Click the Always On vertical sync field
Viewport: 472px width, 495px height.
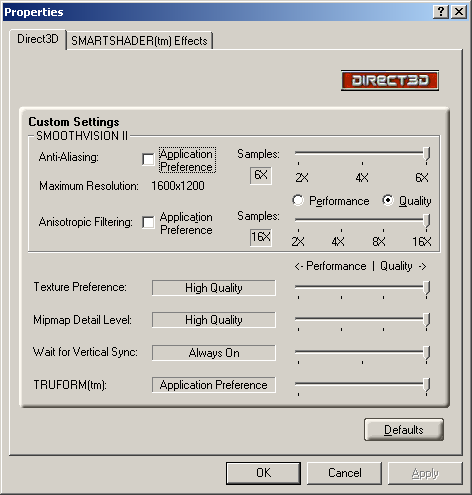214,353
